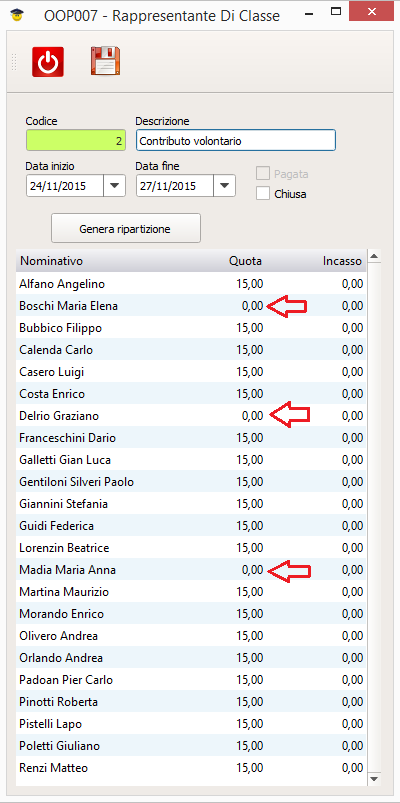Select the Boschi Maria Elena row

click(191, 306)
